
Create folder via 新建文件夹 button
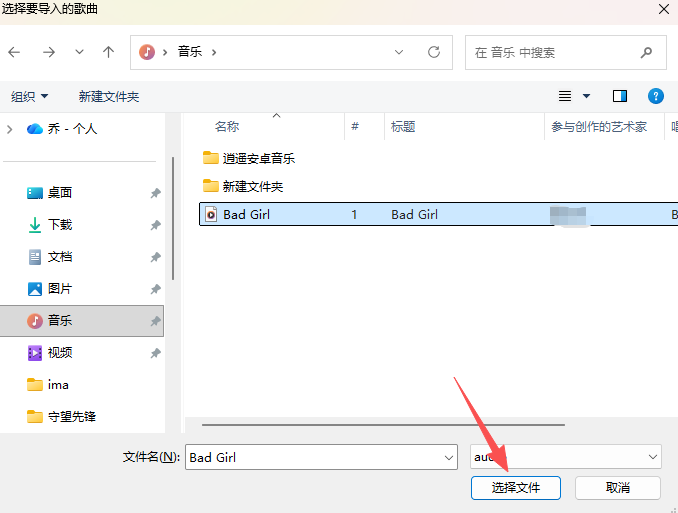click(109, 96)
